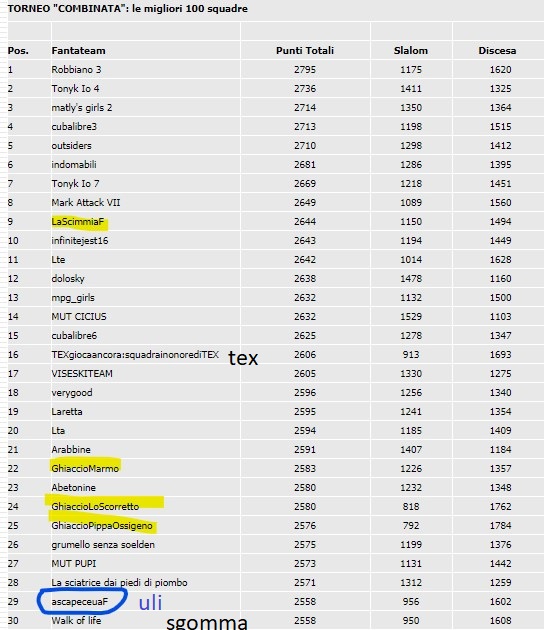Screen dimensions: 544x630
Task: Click the circled ascapeceuaF team name
Action: [80, 601]
